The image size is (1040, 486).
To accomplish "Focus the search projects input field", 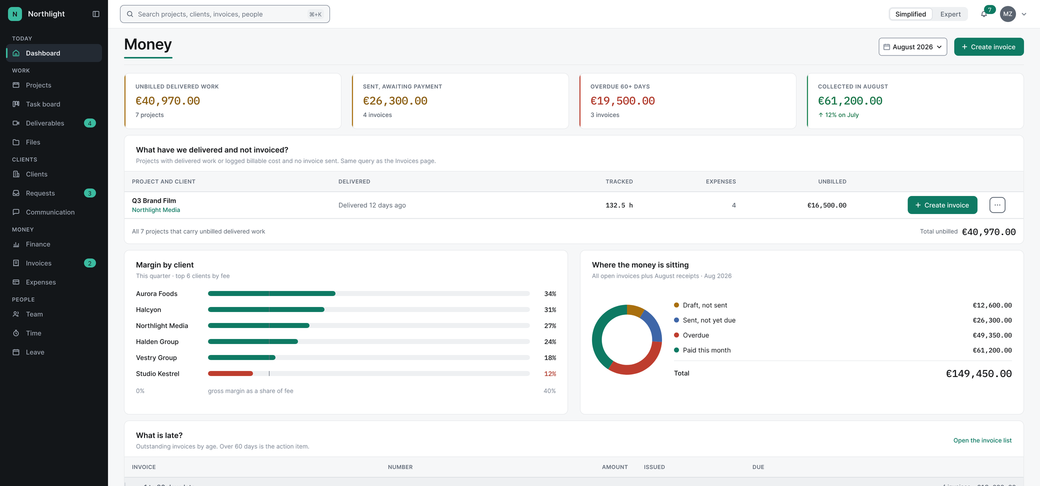I will 225,14.
